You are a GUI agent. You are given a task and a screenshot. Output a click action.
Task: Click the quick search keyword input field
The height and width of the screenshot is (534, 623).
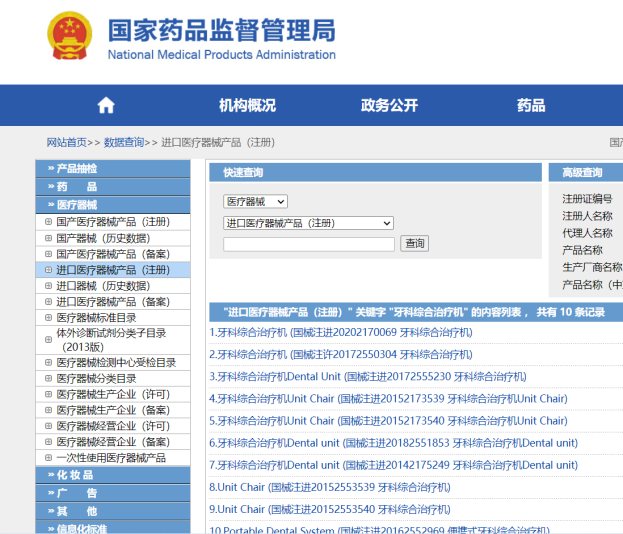pos(309,244)
